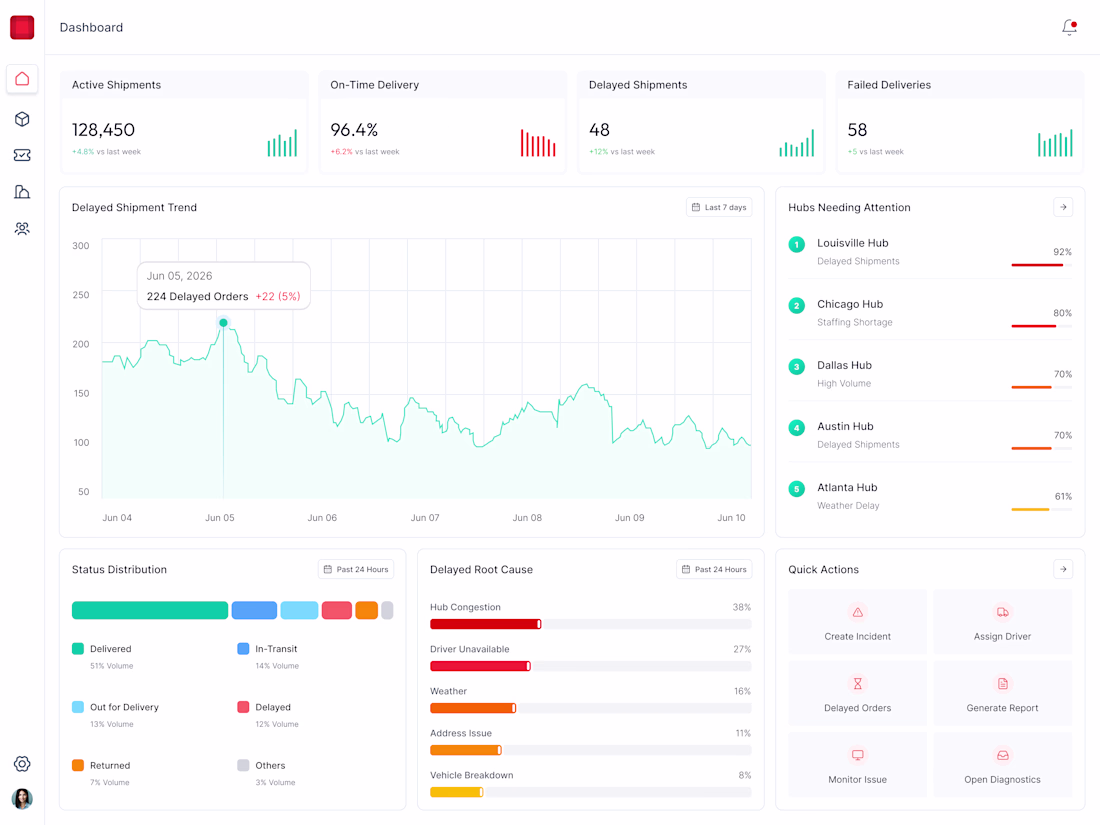Click the Dashboard page title

pyautogui.click(x=91, y=27)
